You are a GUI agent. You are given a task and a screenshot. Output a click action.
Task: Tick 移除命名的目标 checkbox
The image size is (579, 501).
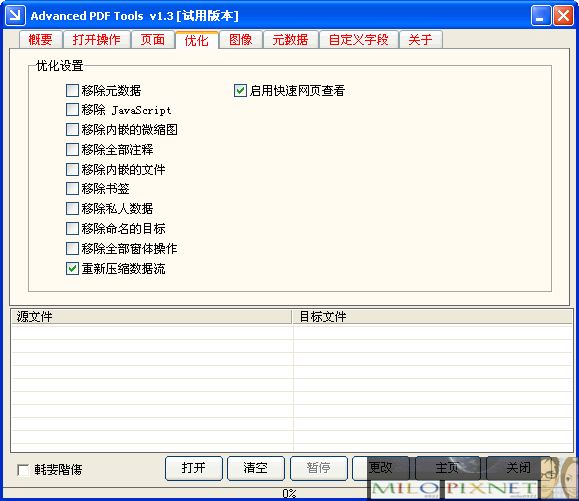[72, 229]
